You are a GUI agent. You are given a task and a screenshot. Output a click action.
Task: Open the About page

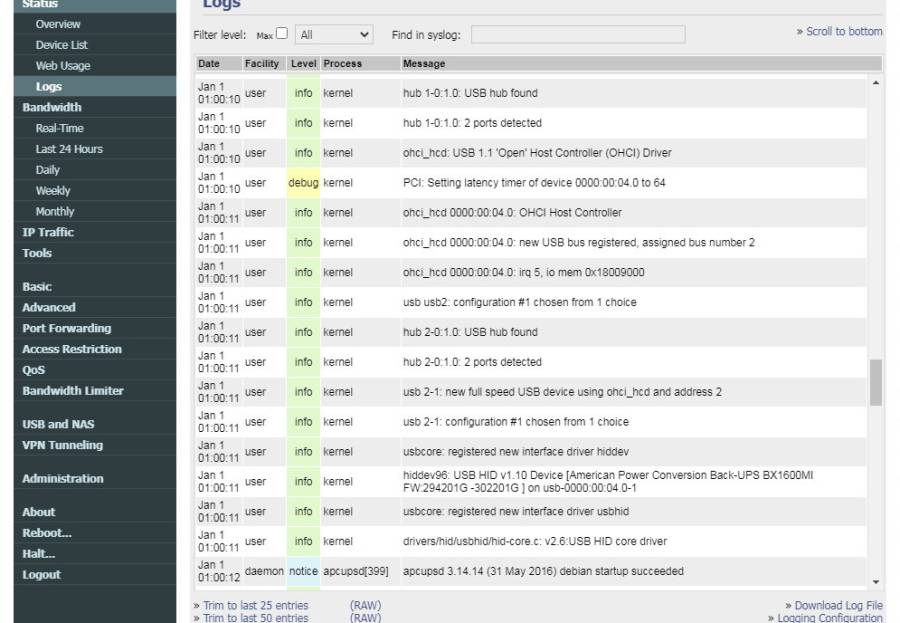38,512
